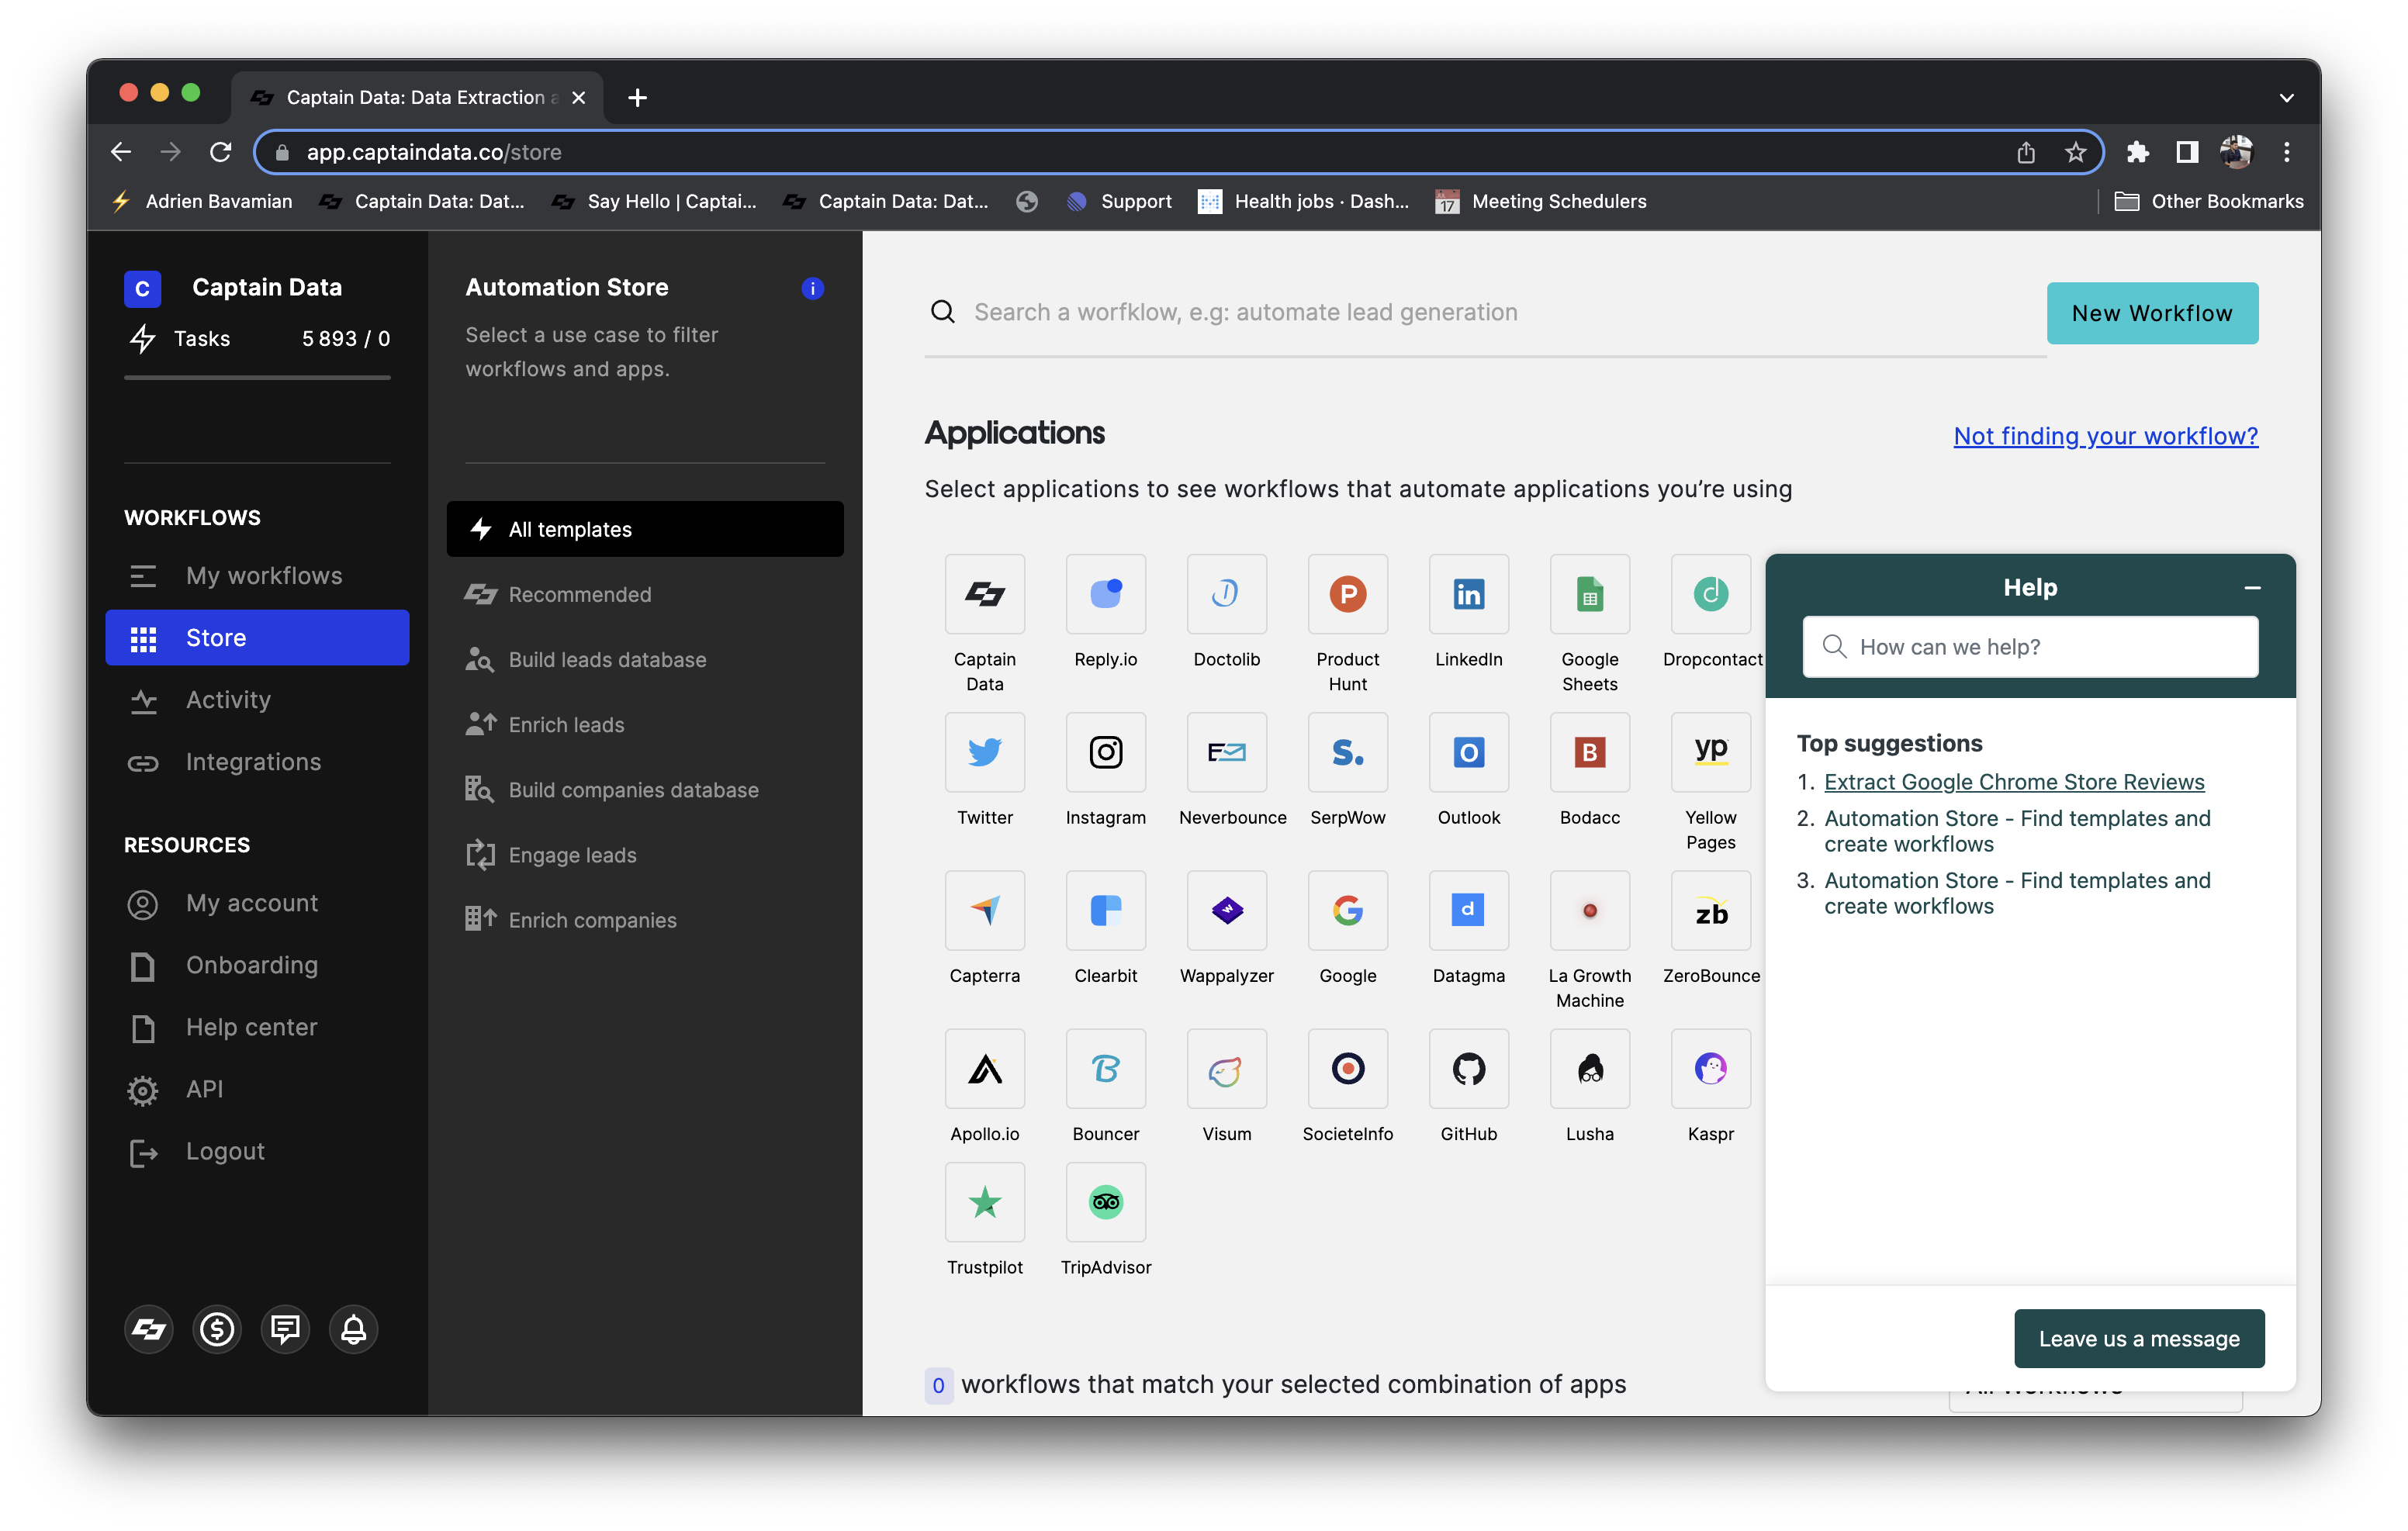Image resolution: width=2408 pixels, height=1531 pixels.
Task: Choose the Product Hunt app icon
Action: click(x=1347, y=594)
